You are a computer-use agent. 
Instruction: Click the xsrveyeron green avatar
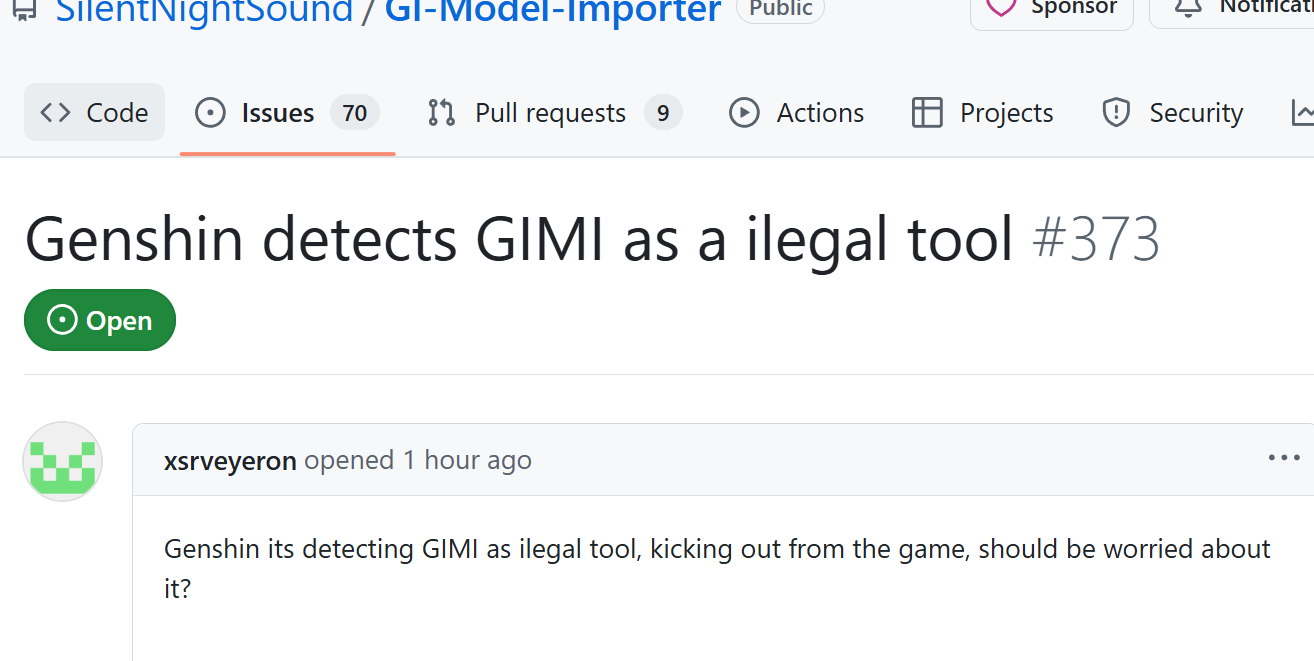coord(62,461)
